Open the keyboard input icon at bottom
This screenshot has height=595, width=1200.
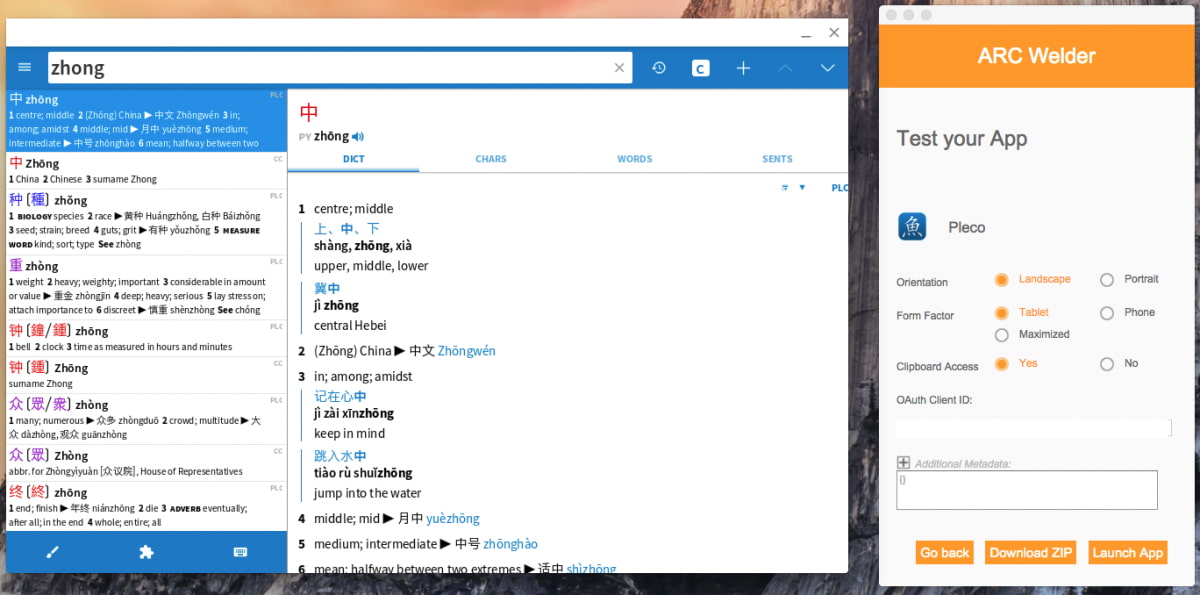click(240, 551)
